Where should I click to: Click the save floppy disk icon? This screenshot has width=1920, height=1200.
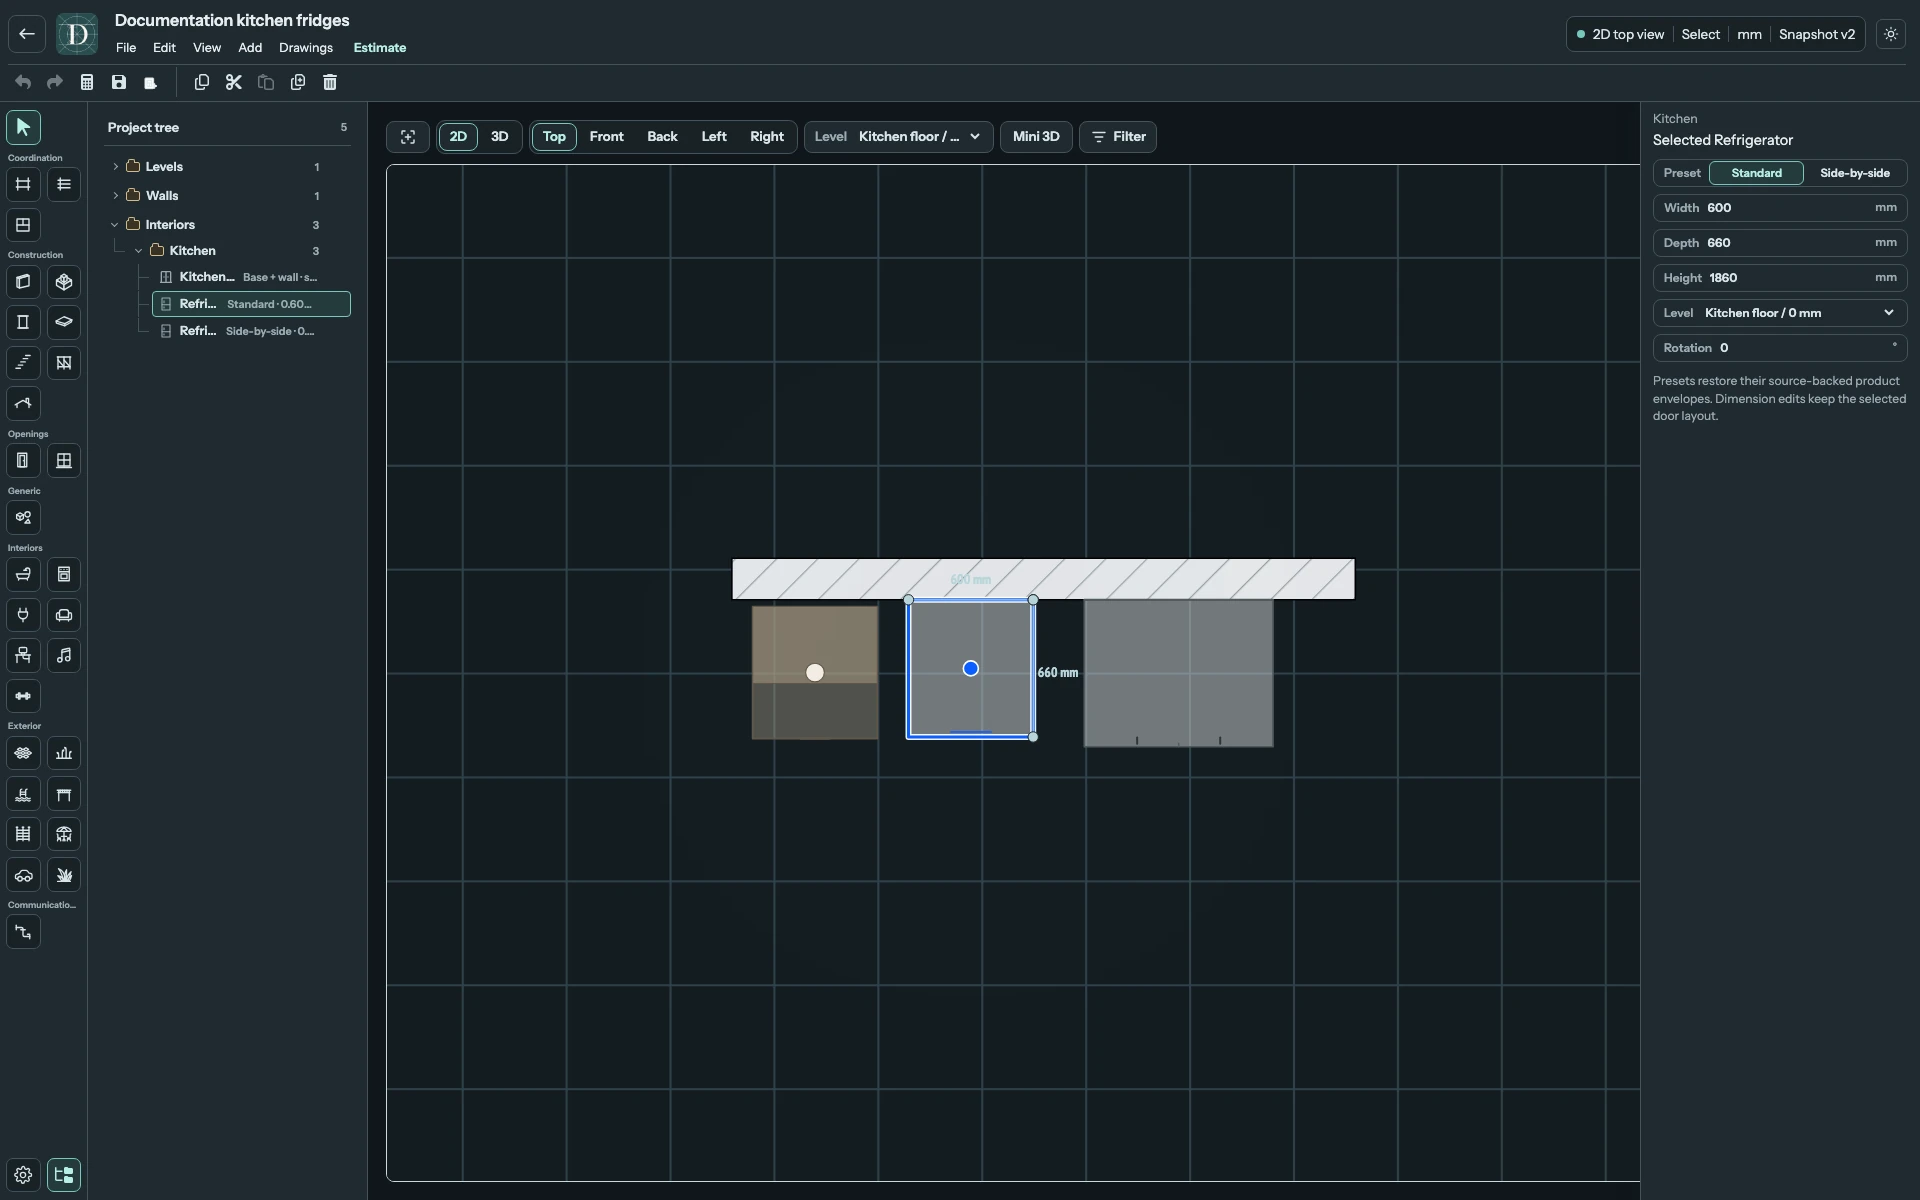tap(119, 82)
